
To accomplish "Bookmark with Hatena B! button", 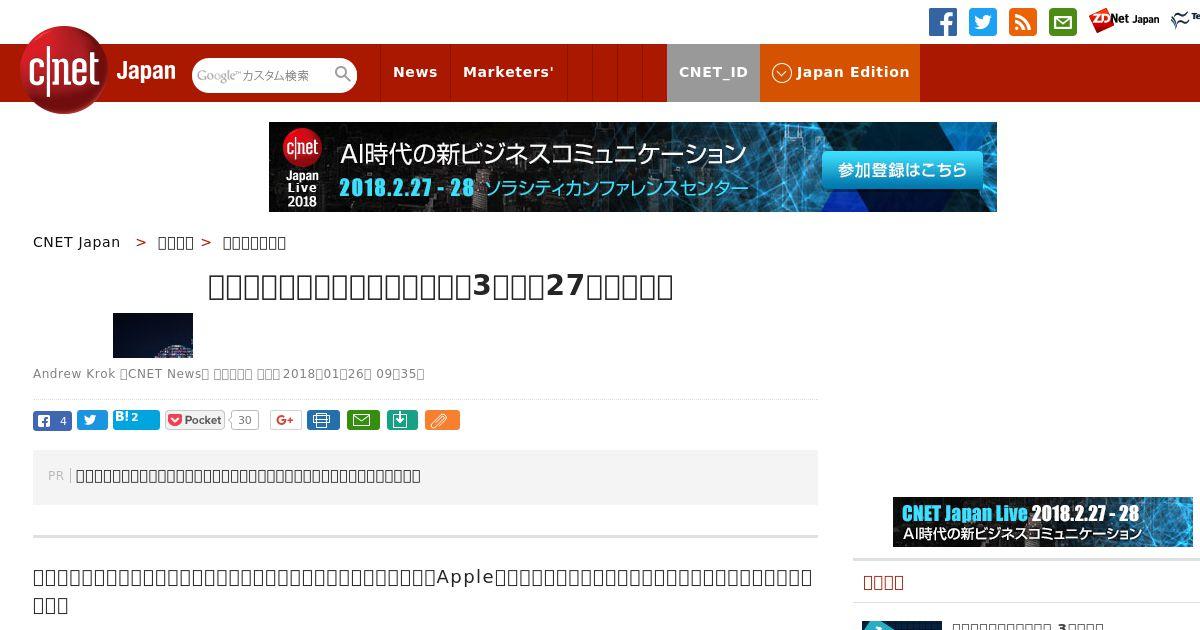I will pos(136,419).
